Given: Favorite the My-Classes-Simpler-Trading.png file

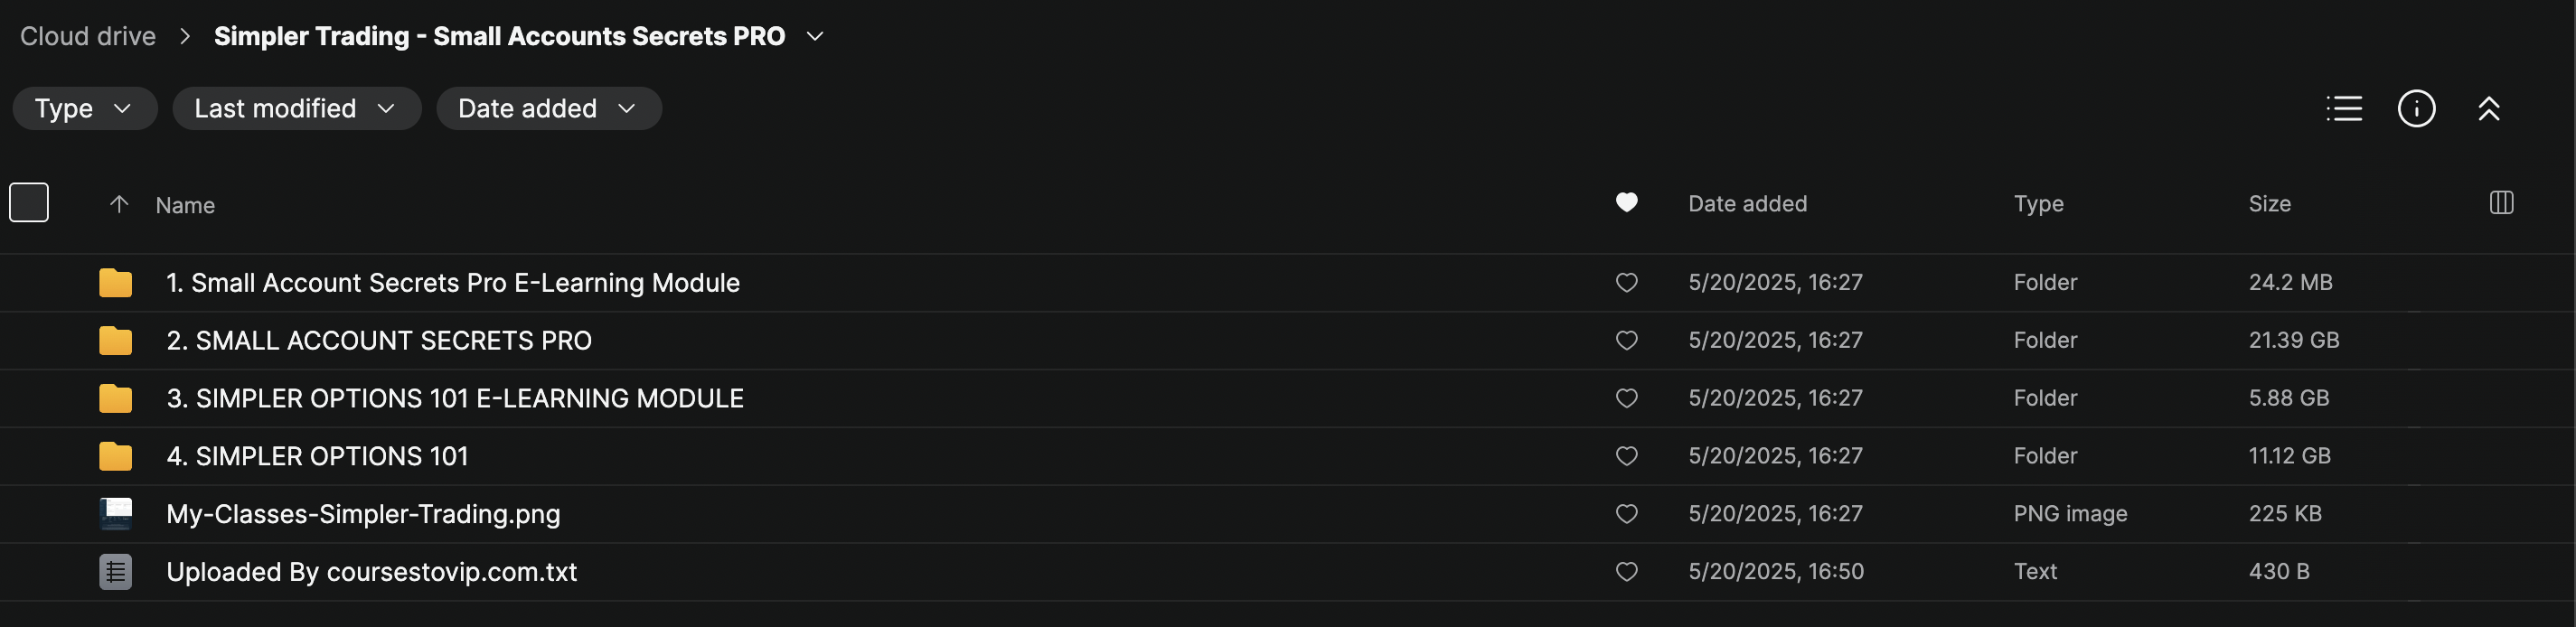Looking at the screenshot, I should click(x=1626, y=514).
